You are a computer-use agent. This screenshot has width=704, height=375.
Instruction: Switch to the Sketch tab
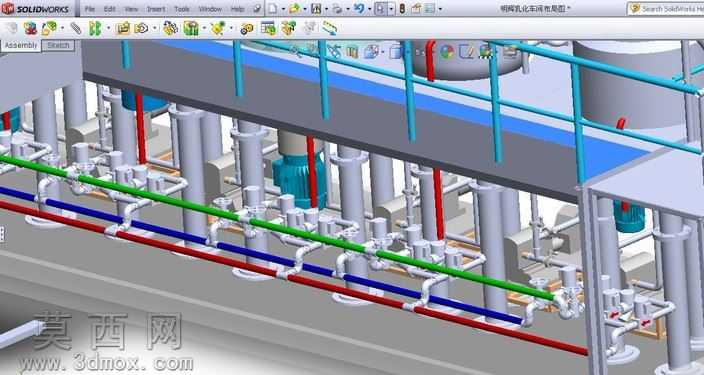[x=58, y=45]
